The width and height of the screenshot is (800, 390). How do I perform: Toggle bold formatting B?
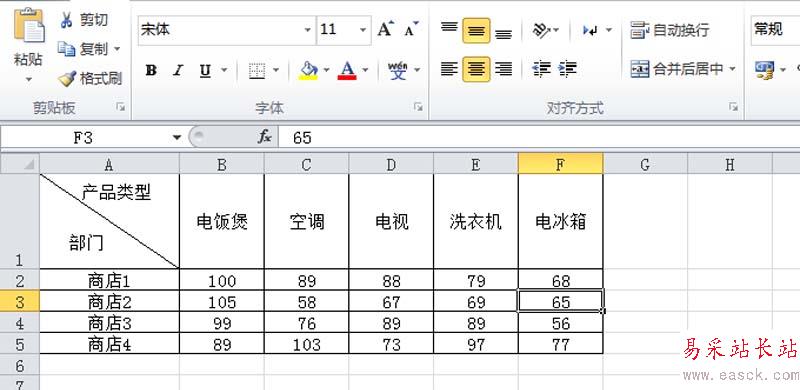pyautogui.click(x=151, y=70)
